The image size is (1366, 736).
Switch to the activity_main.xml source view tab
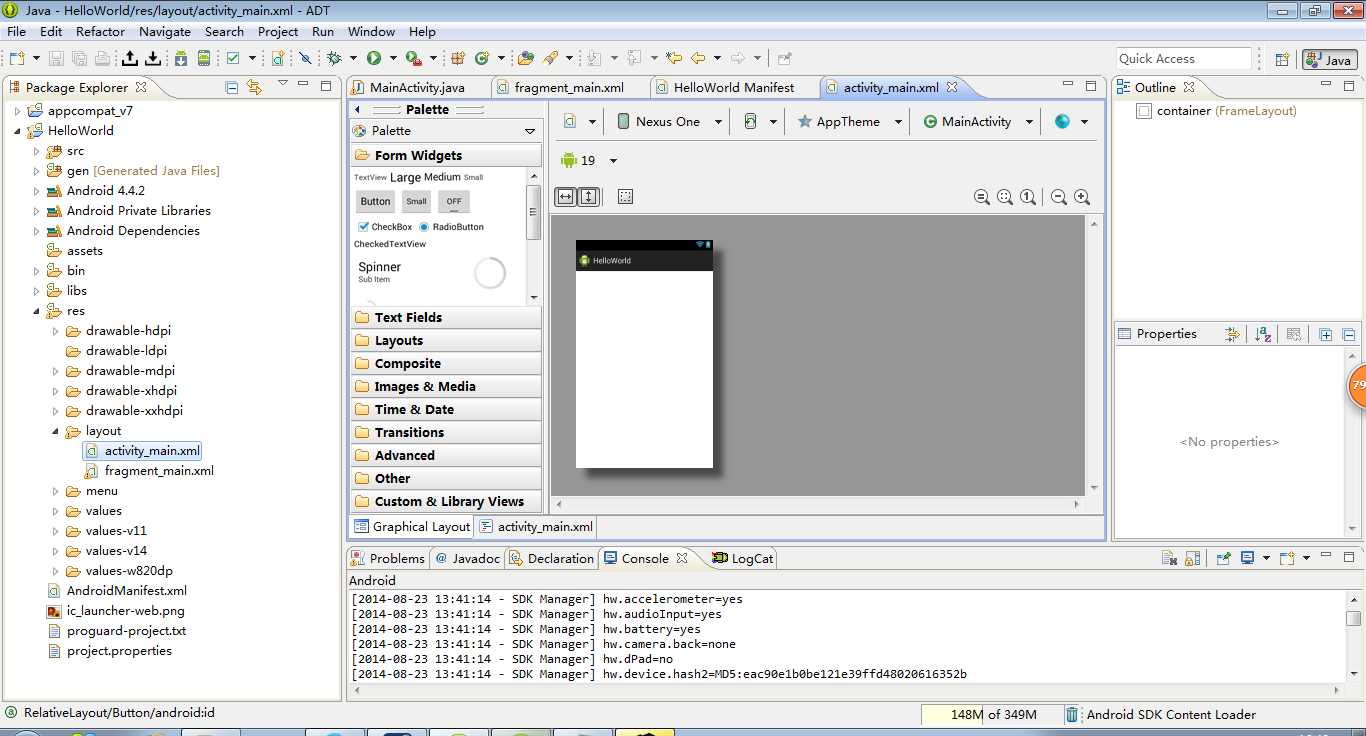pos(536,526)
